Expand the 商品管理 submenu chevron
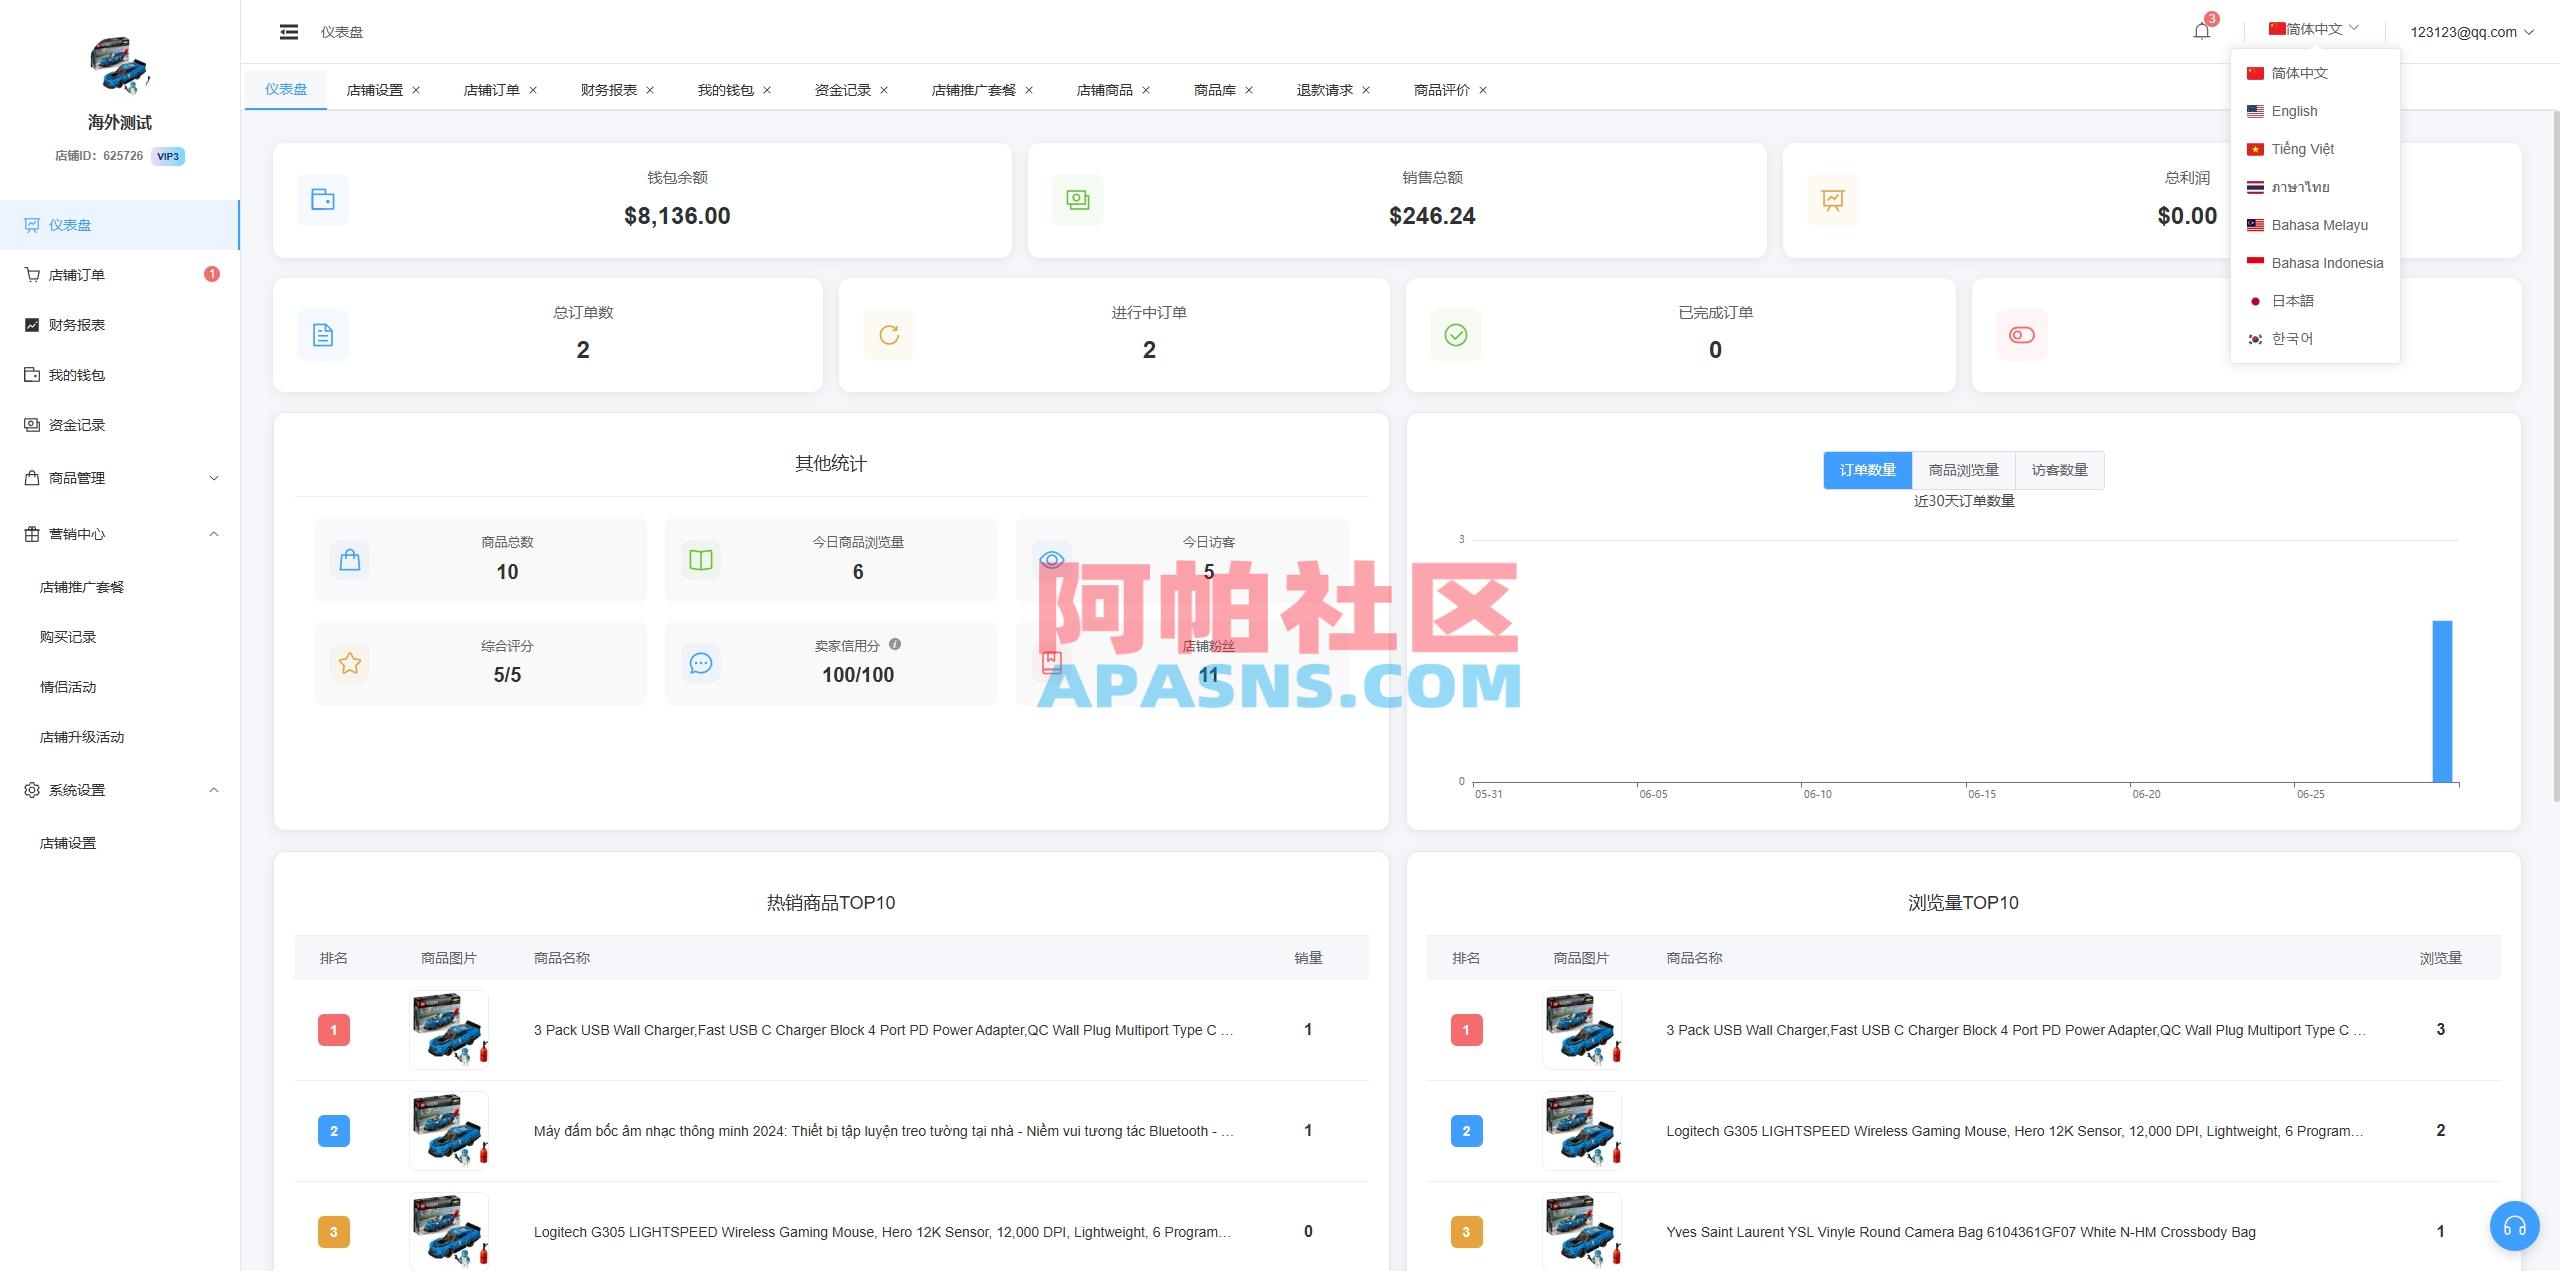2560x1271 pixels. click(213, 478)
